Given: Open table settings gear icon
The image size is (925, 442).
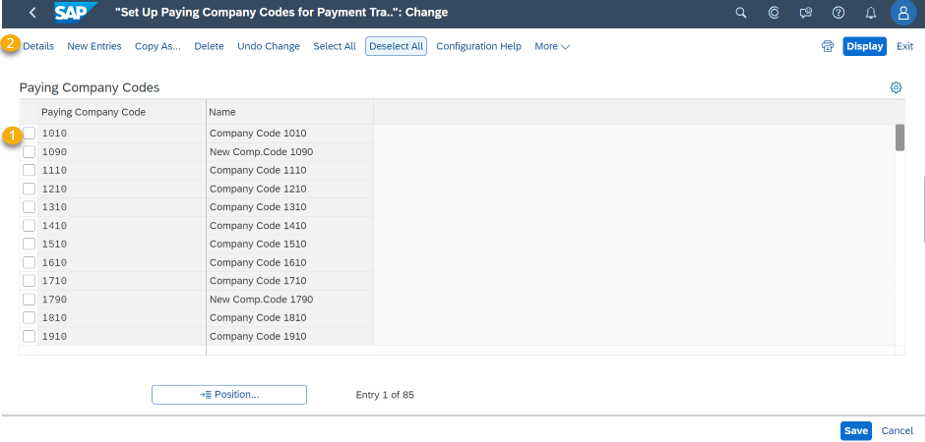Looking at the screenshot, I should click(896, 87).
